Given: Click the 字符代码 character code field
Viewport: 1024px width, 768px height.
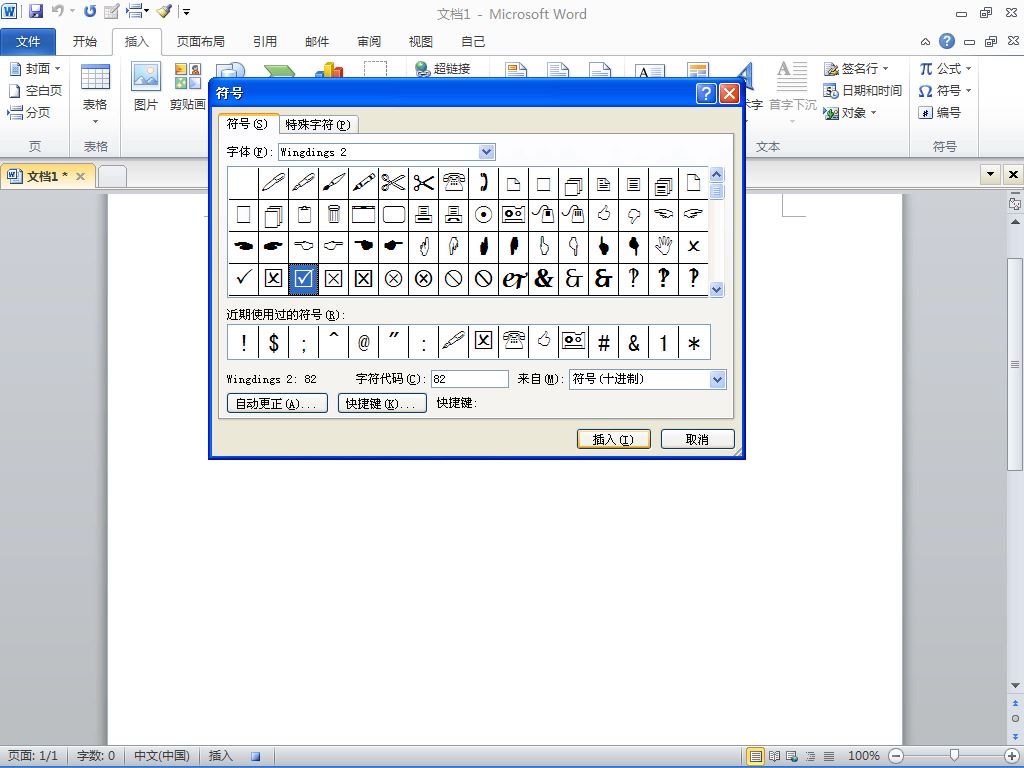Looking at the screenshot, I should [470, 379].
